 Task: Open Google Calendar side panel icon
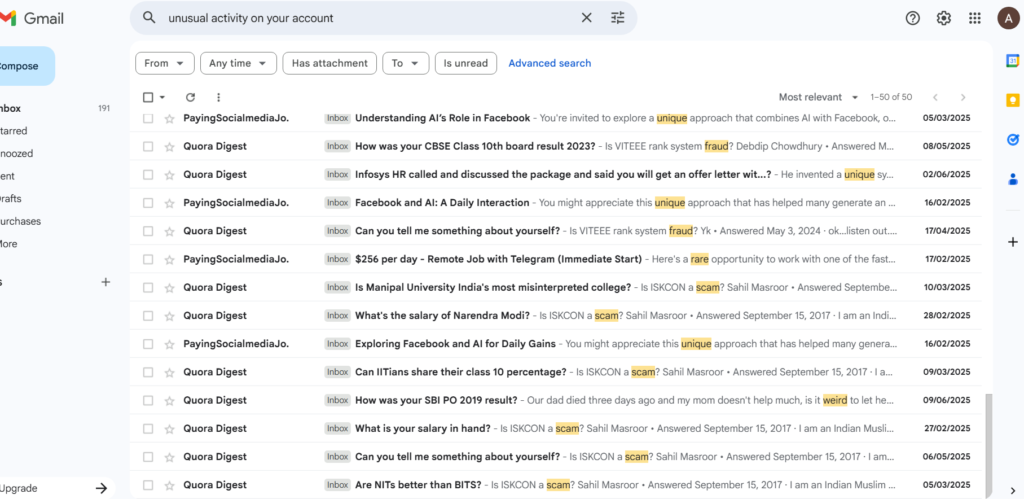pyautogui.click(x=1012, y=61)
